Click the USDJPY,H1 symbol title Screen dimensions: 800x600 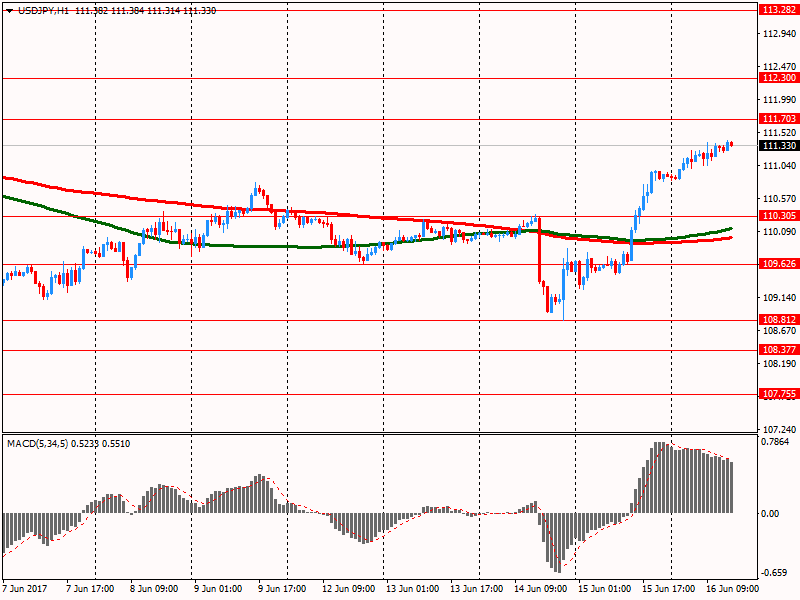pos(43,11)
